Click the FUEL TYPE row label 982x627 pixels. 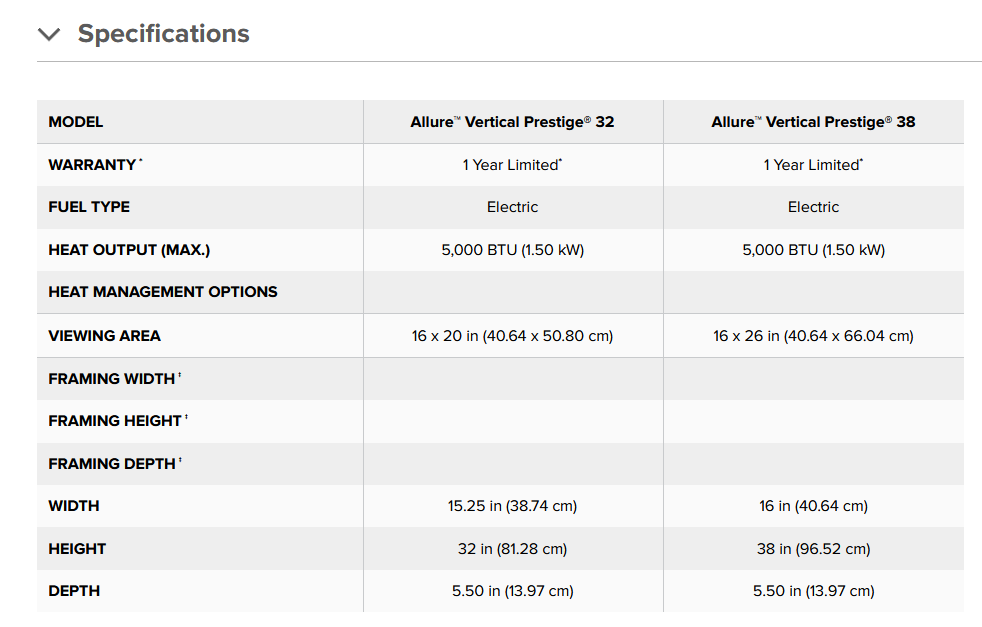point(89,207)
